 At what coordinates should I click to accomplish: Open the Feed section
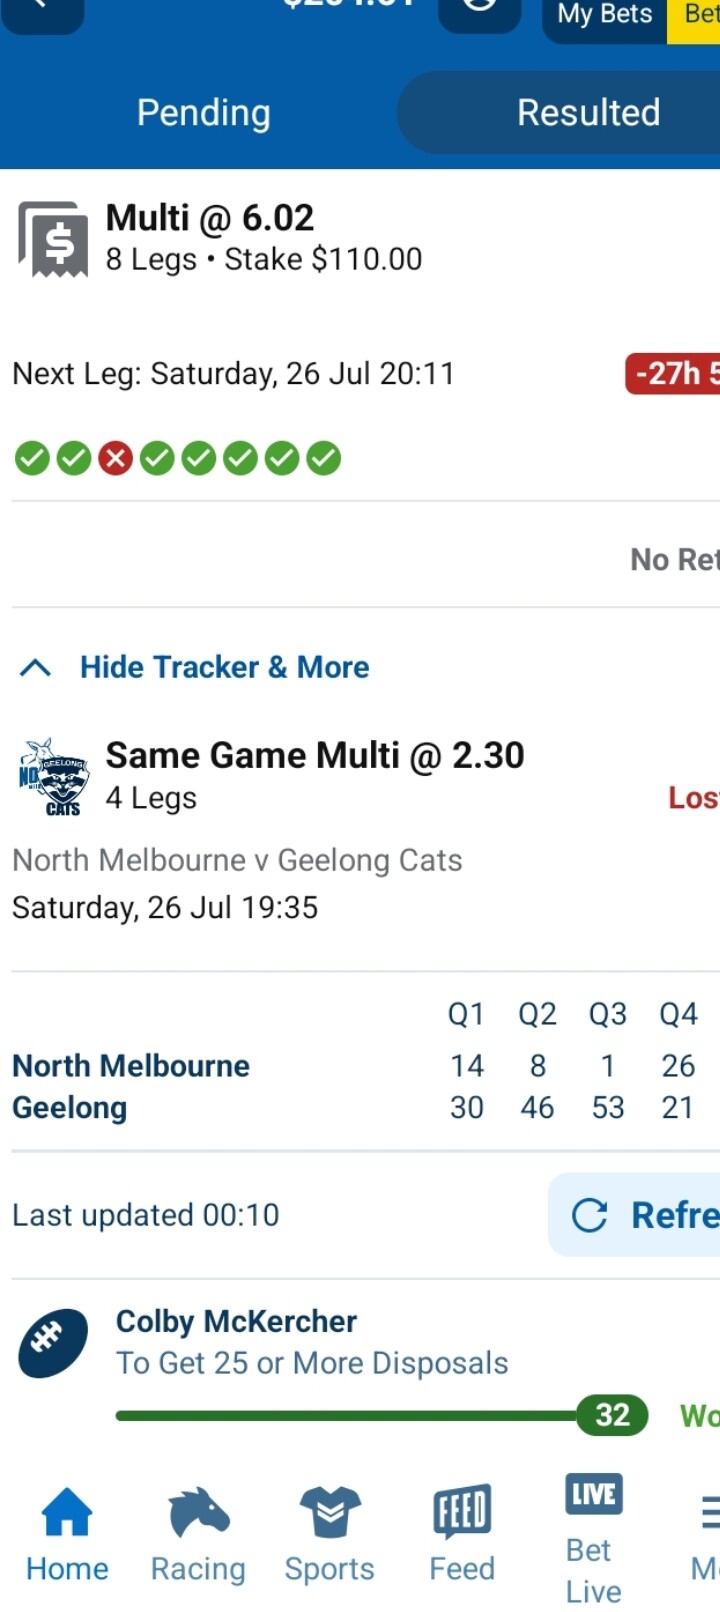[462, 1535]
